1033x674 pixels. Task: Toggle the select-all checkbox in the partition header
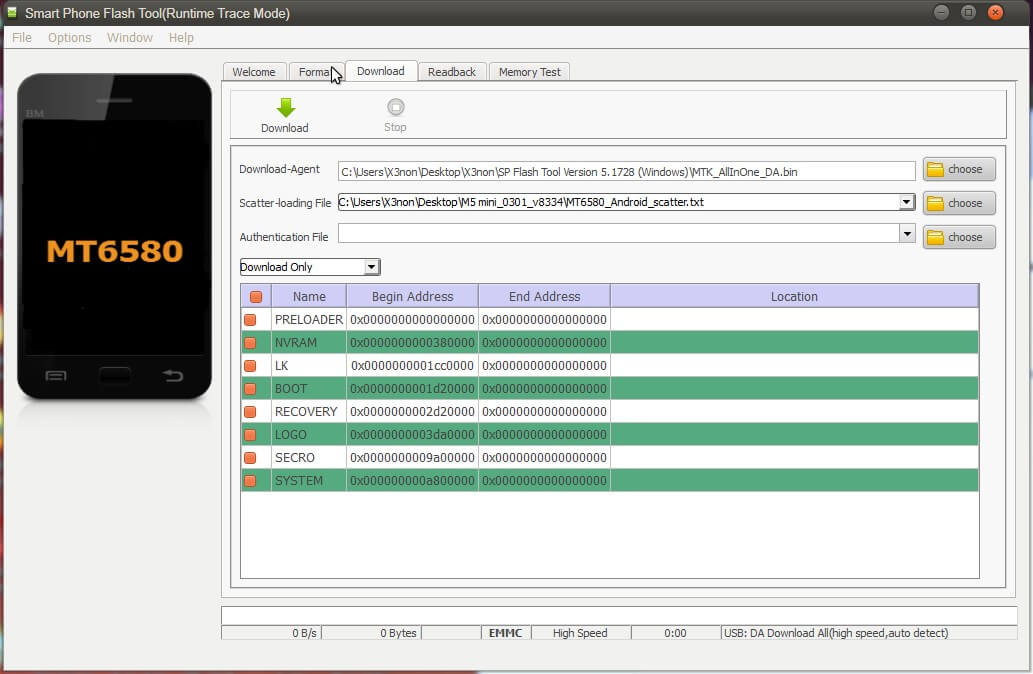click(254, 296)
